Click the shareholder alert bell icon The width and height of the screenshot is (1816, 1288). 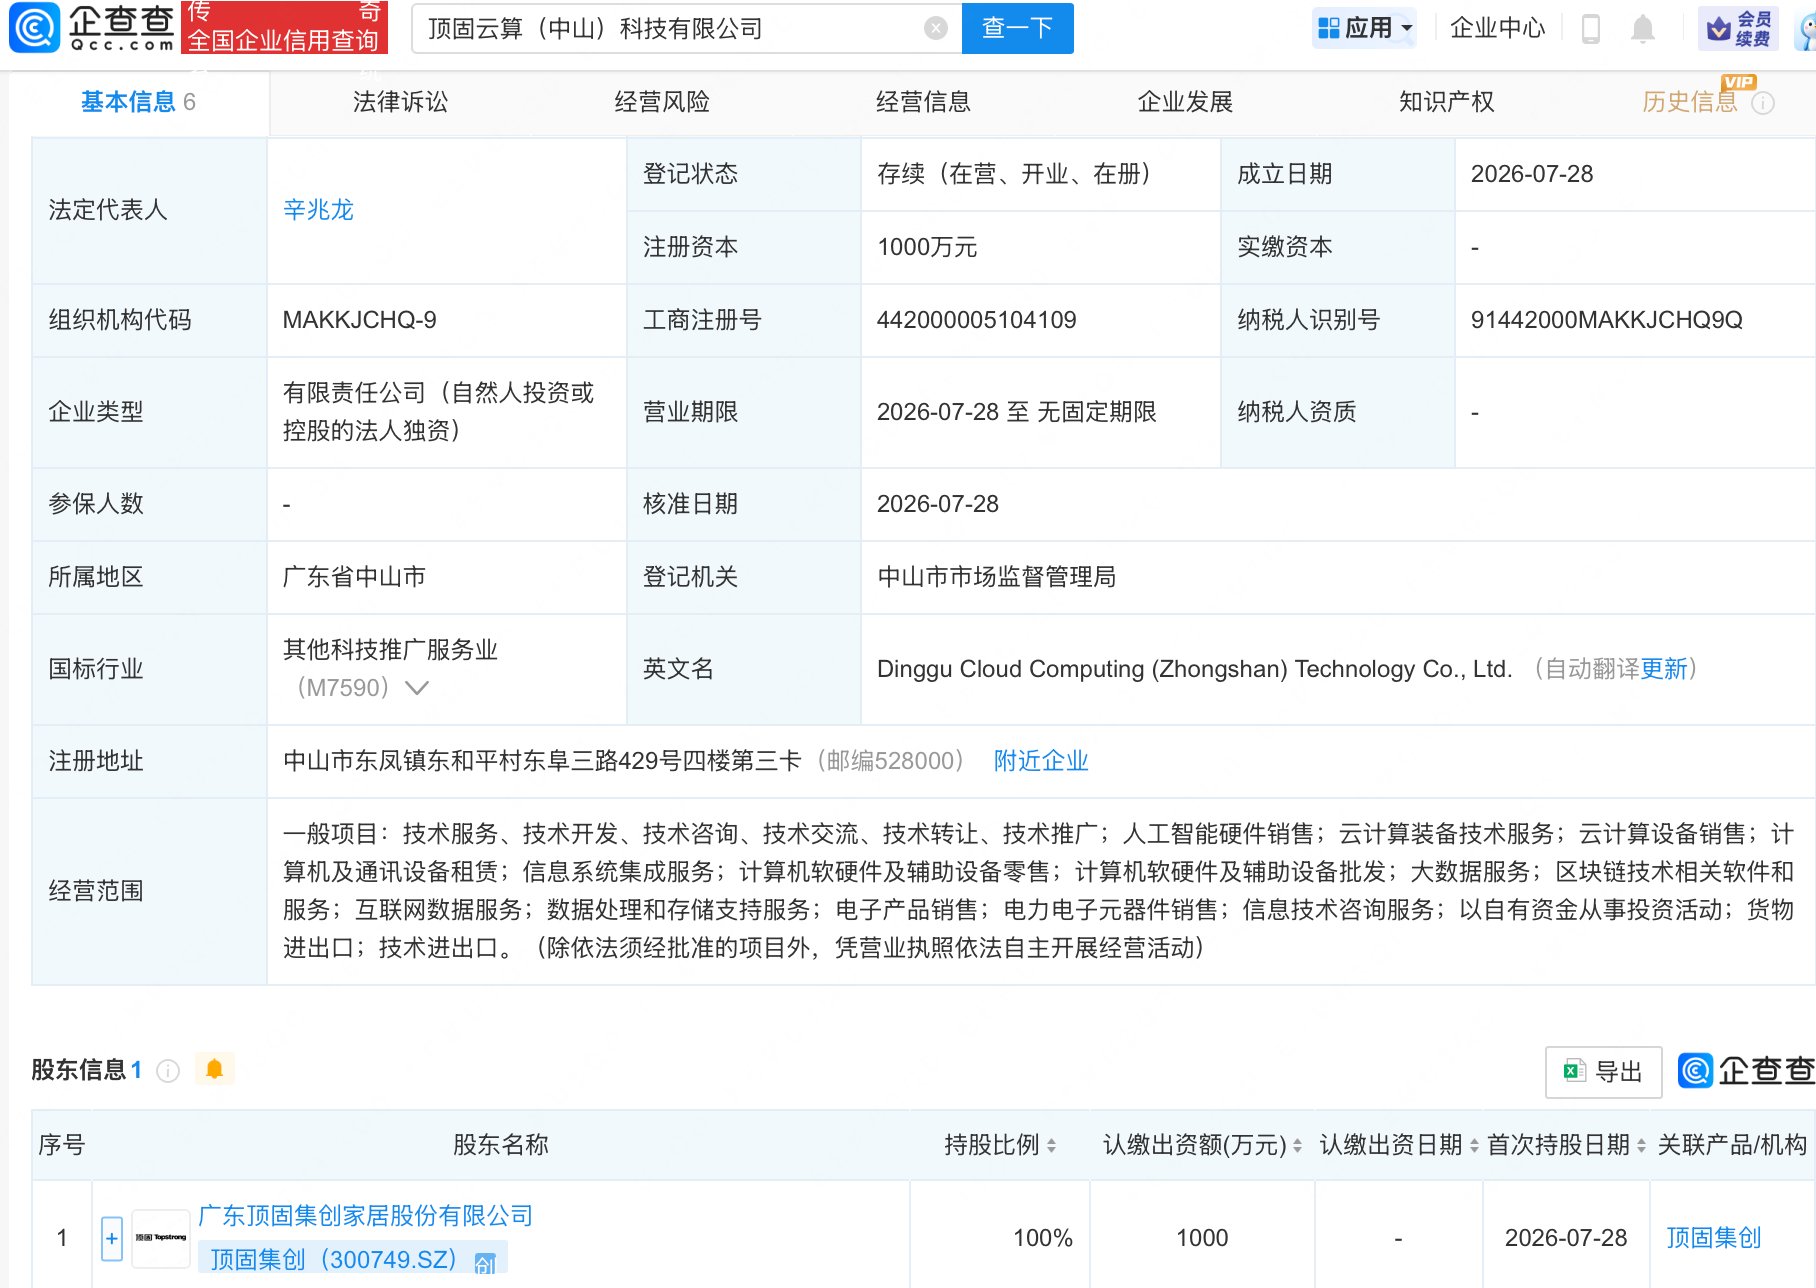tap(214, 1069)
